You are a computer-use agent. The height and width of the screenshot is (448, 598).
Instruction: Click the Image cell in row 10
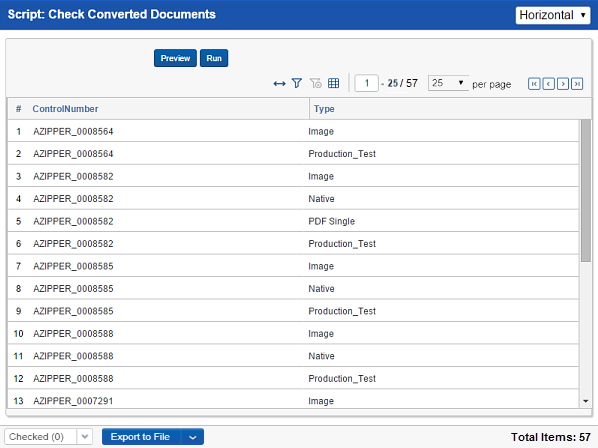321,334
